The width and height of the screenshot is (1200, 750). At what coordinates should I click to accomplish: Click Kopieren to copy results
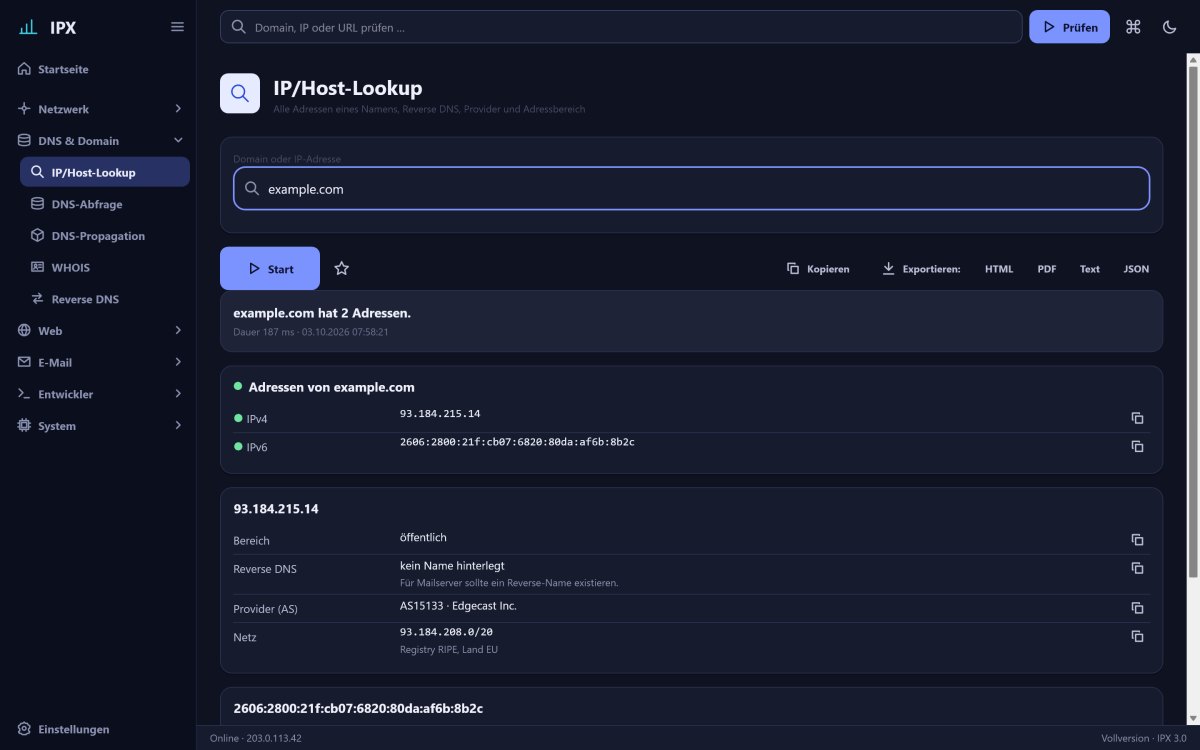818,268
